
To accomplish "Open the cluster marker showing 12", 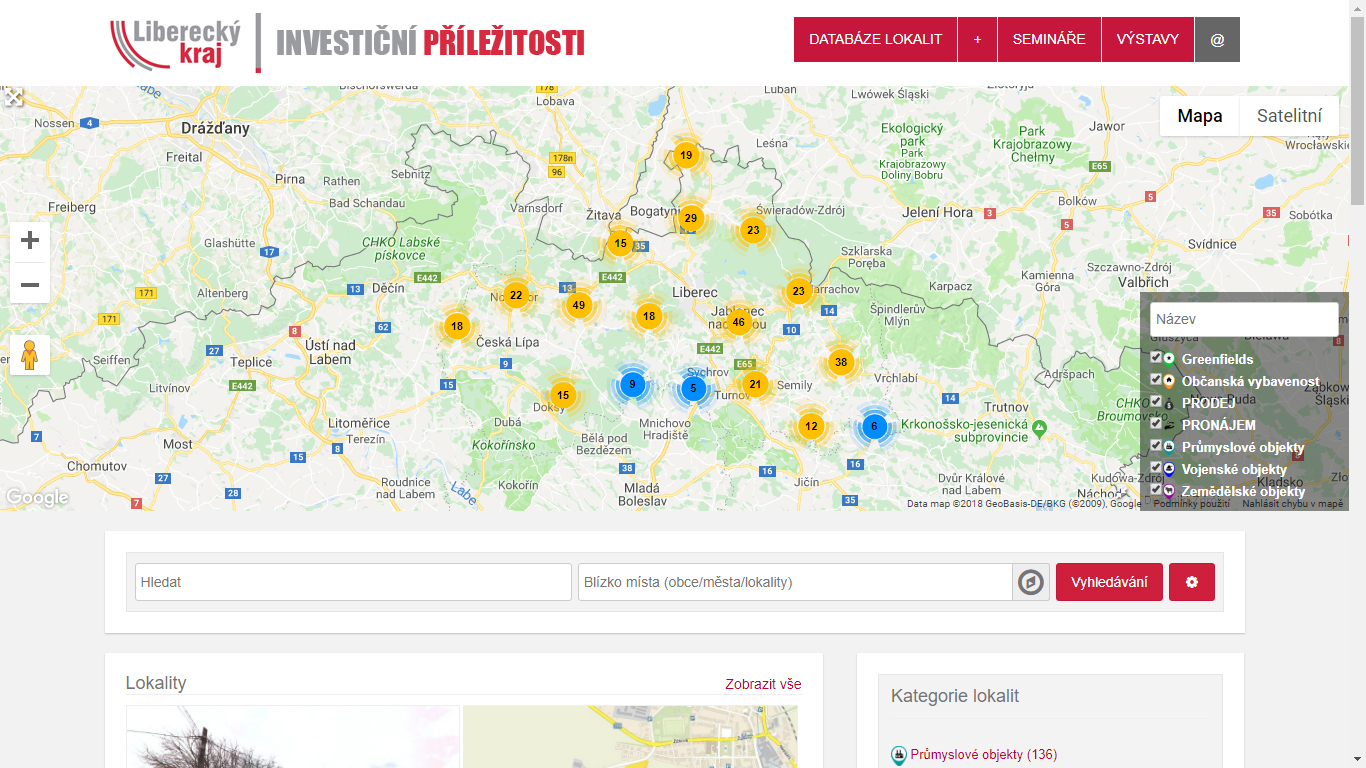I will coord(811,427).
